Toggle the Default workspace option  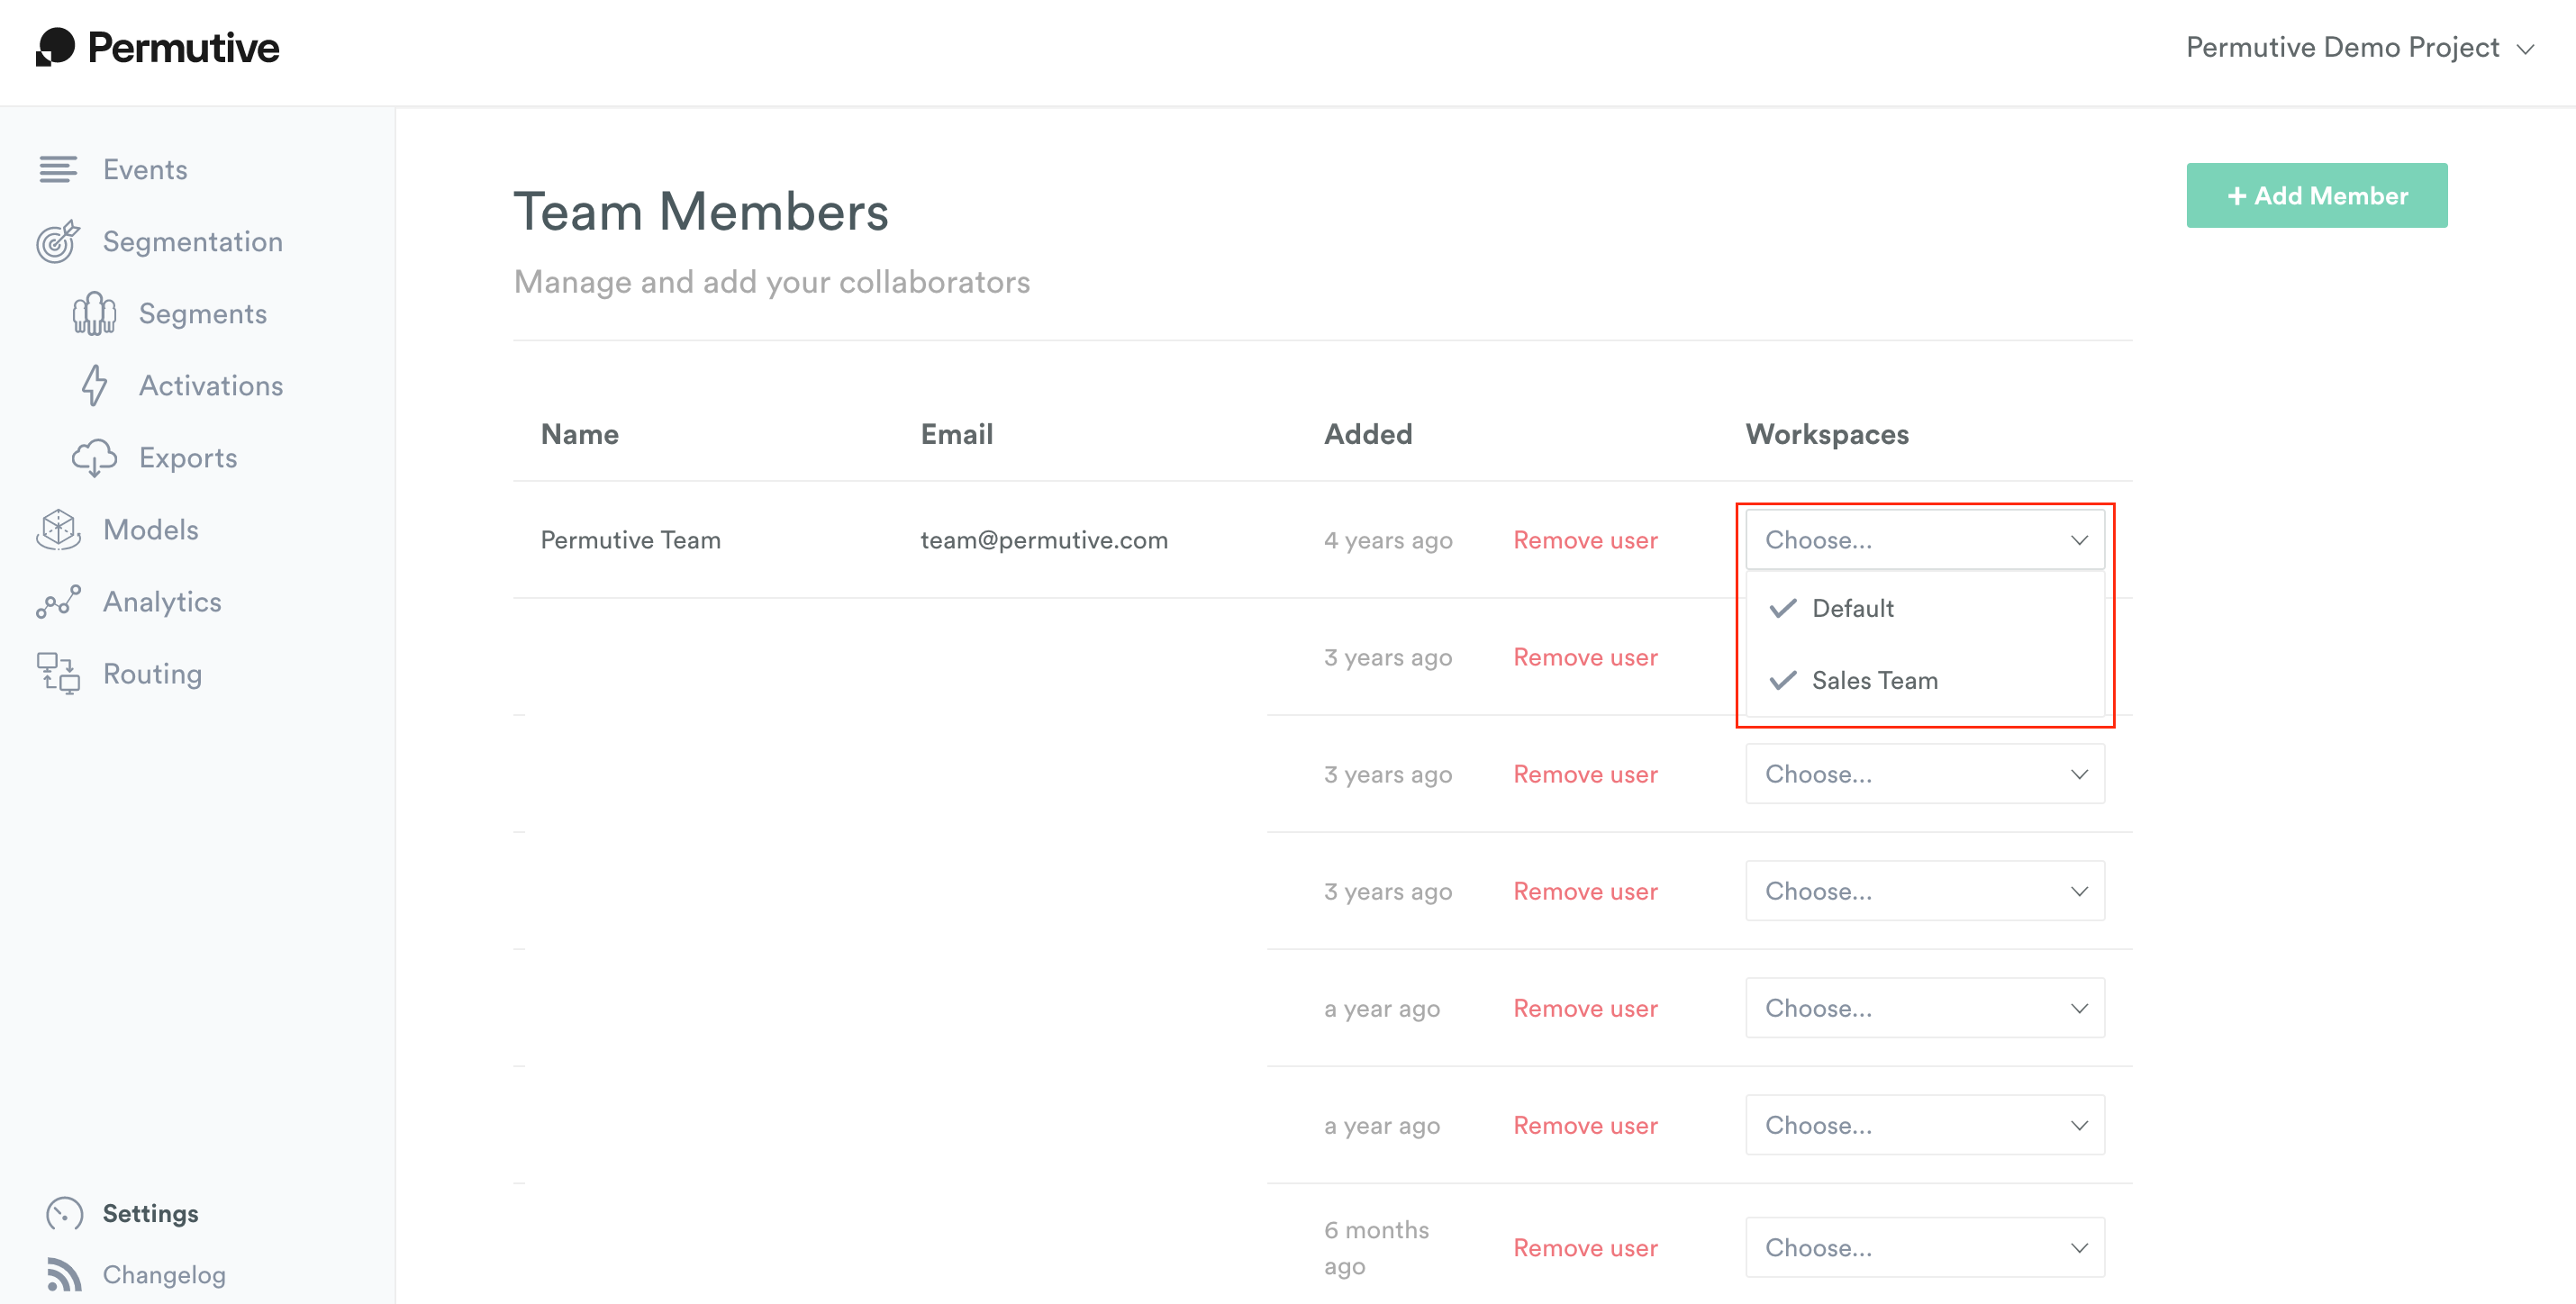click(x=1925, y=608)
